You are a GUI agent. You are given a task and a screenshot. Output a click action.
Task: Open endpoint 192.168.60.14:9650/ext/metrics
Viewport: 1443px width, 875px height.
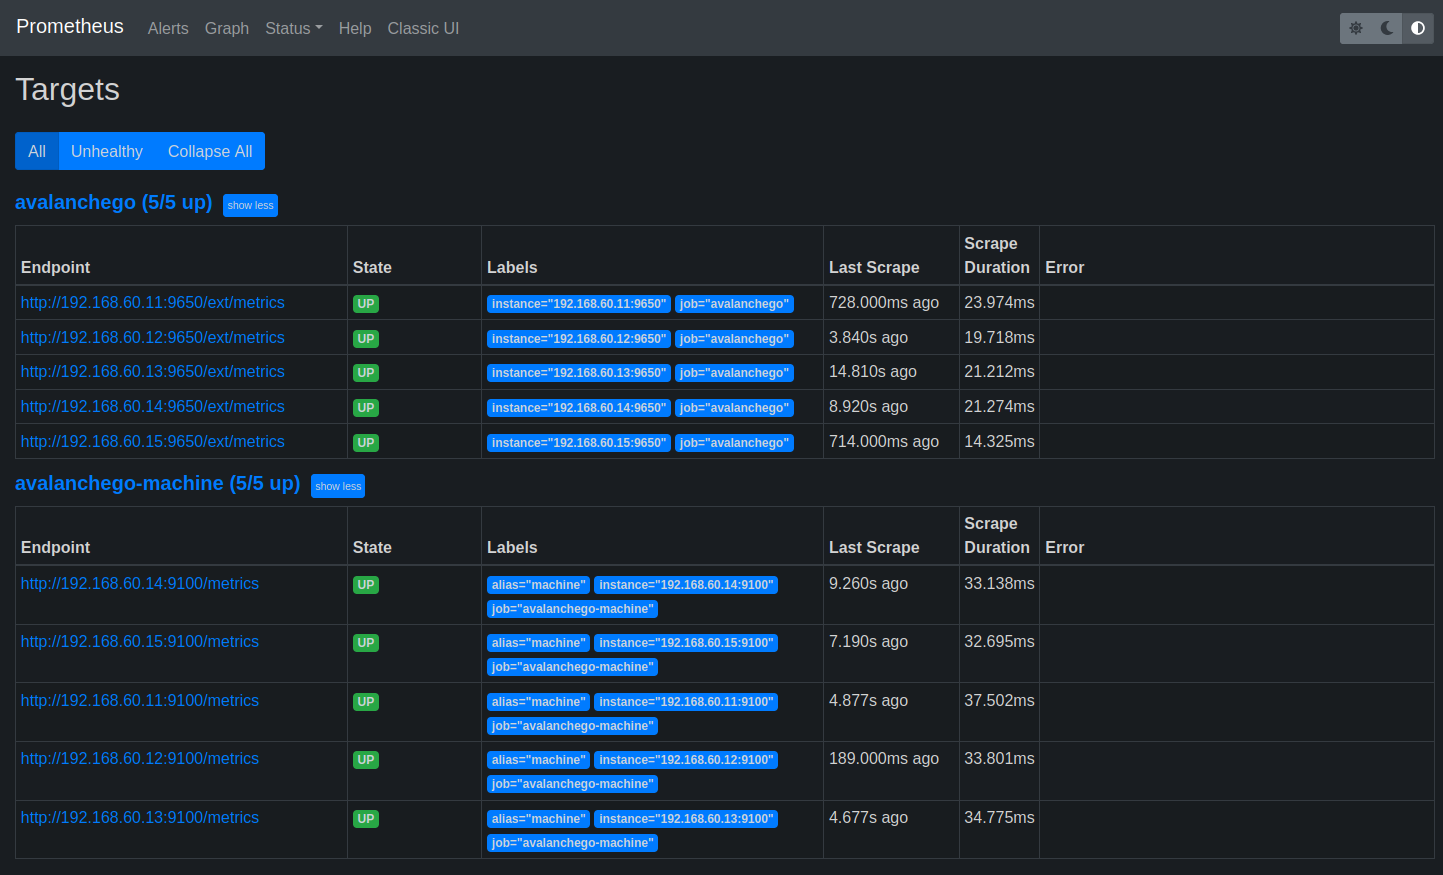pyautogui.click(x=153, y=407)
